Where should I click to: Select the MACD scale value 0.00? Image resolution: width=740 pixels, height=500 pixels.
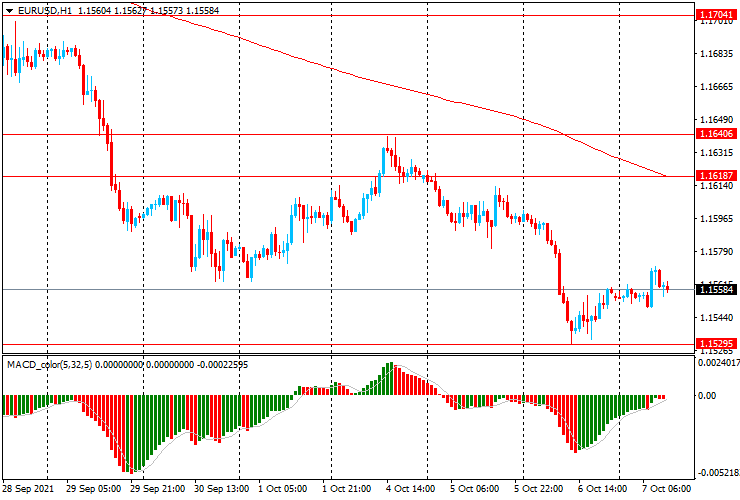[x=707, y=396]
